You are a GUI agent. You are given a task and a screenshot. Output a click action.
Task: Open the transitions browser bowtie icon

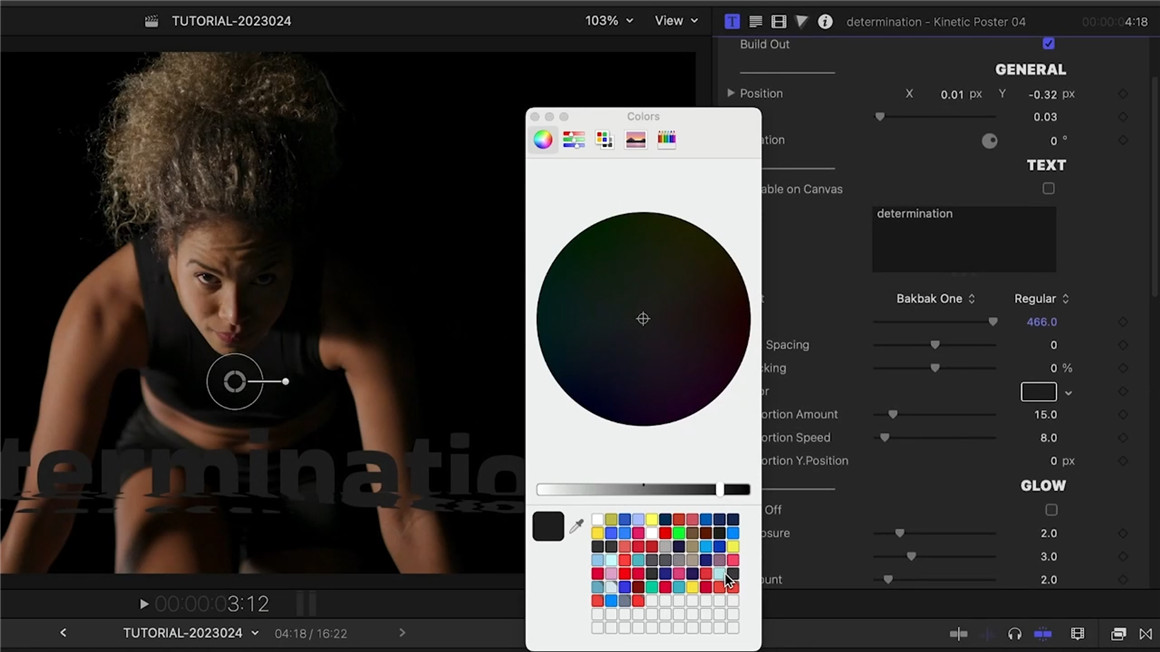pos(1145,633)
